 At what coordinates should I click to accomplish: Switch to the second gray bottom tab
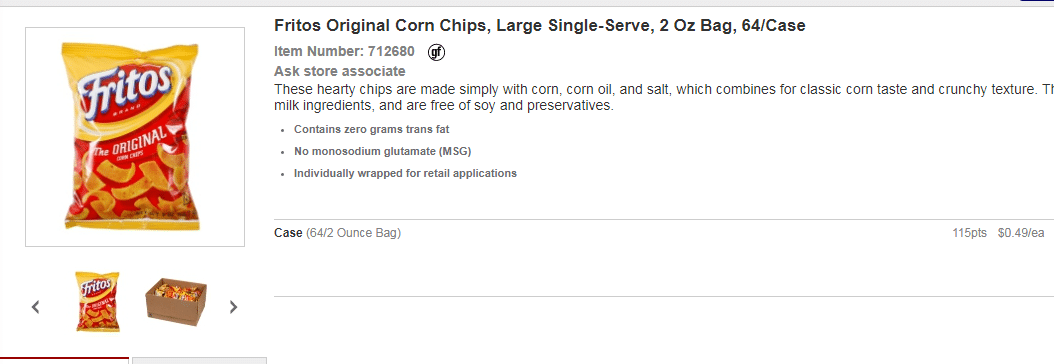point(200,361)
